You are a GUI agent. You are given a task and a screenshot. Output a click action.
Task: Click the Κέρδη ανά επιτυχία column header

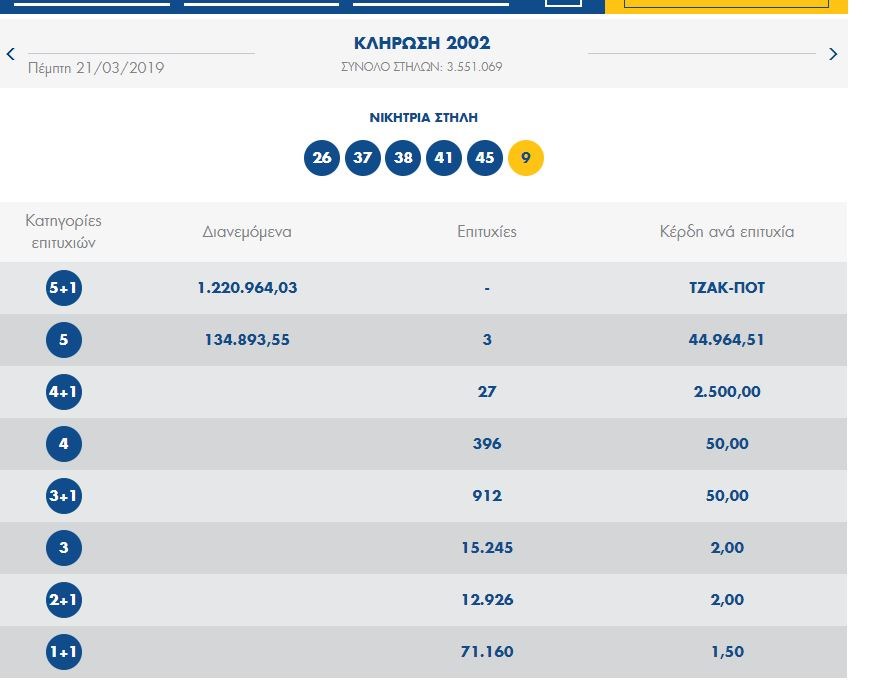pyautogui.click(x=727, y=232)
